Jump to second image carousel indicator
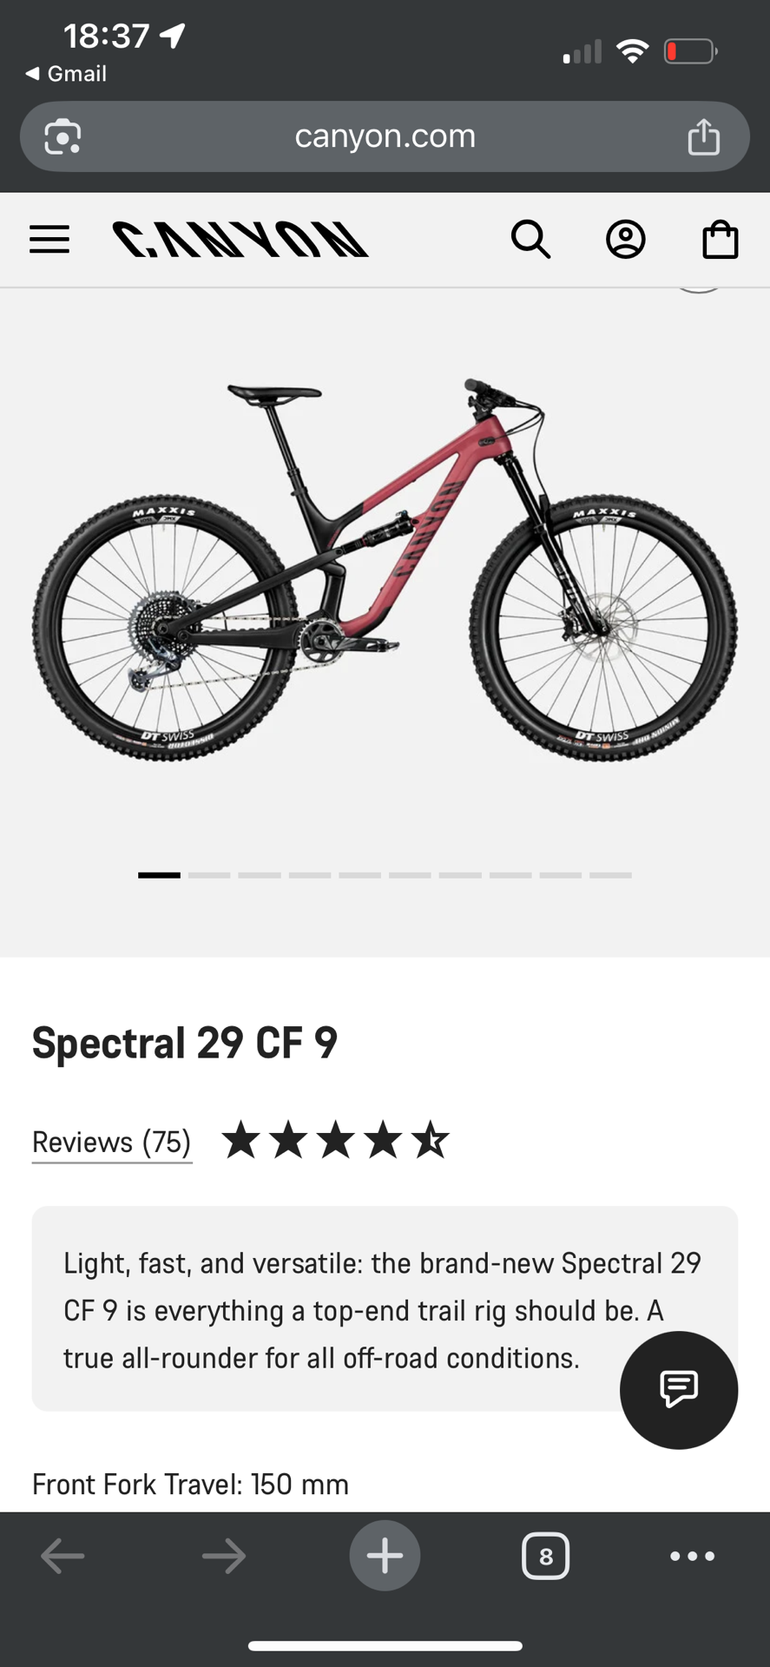 tap(209, 875)
